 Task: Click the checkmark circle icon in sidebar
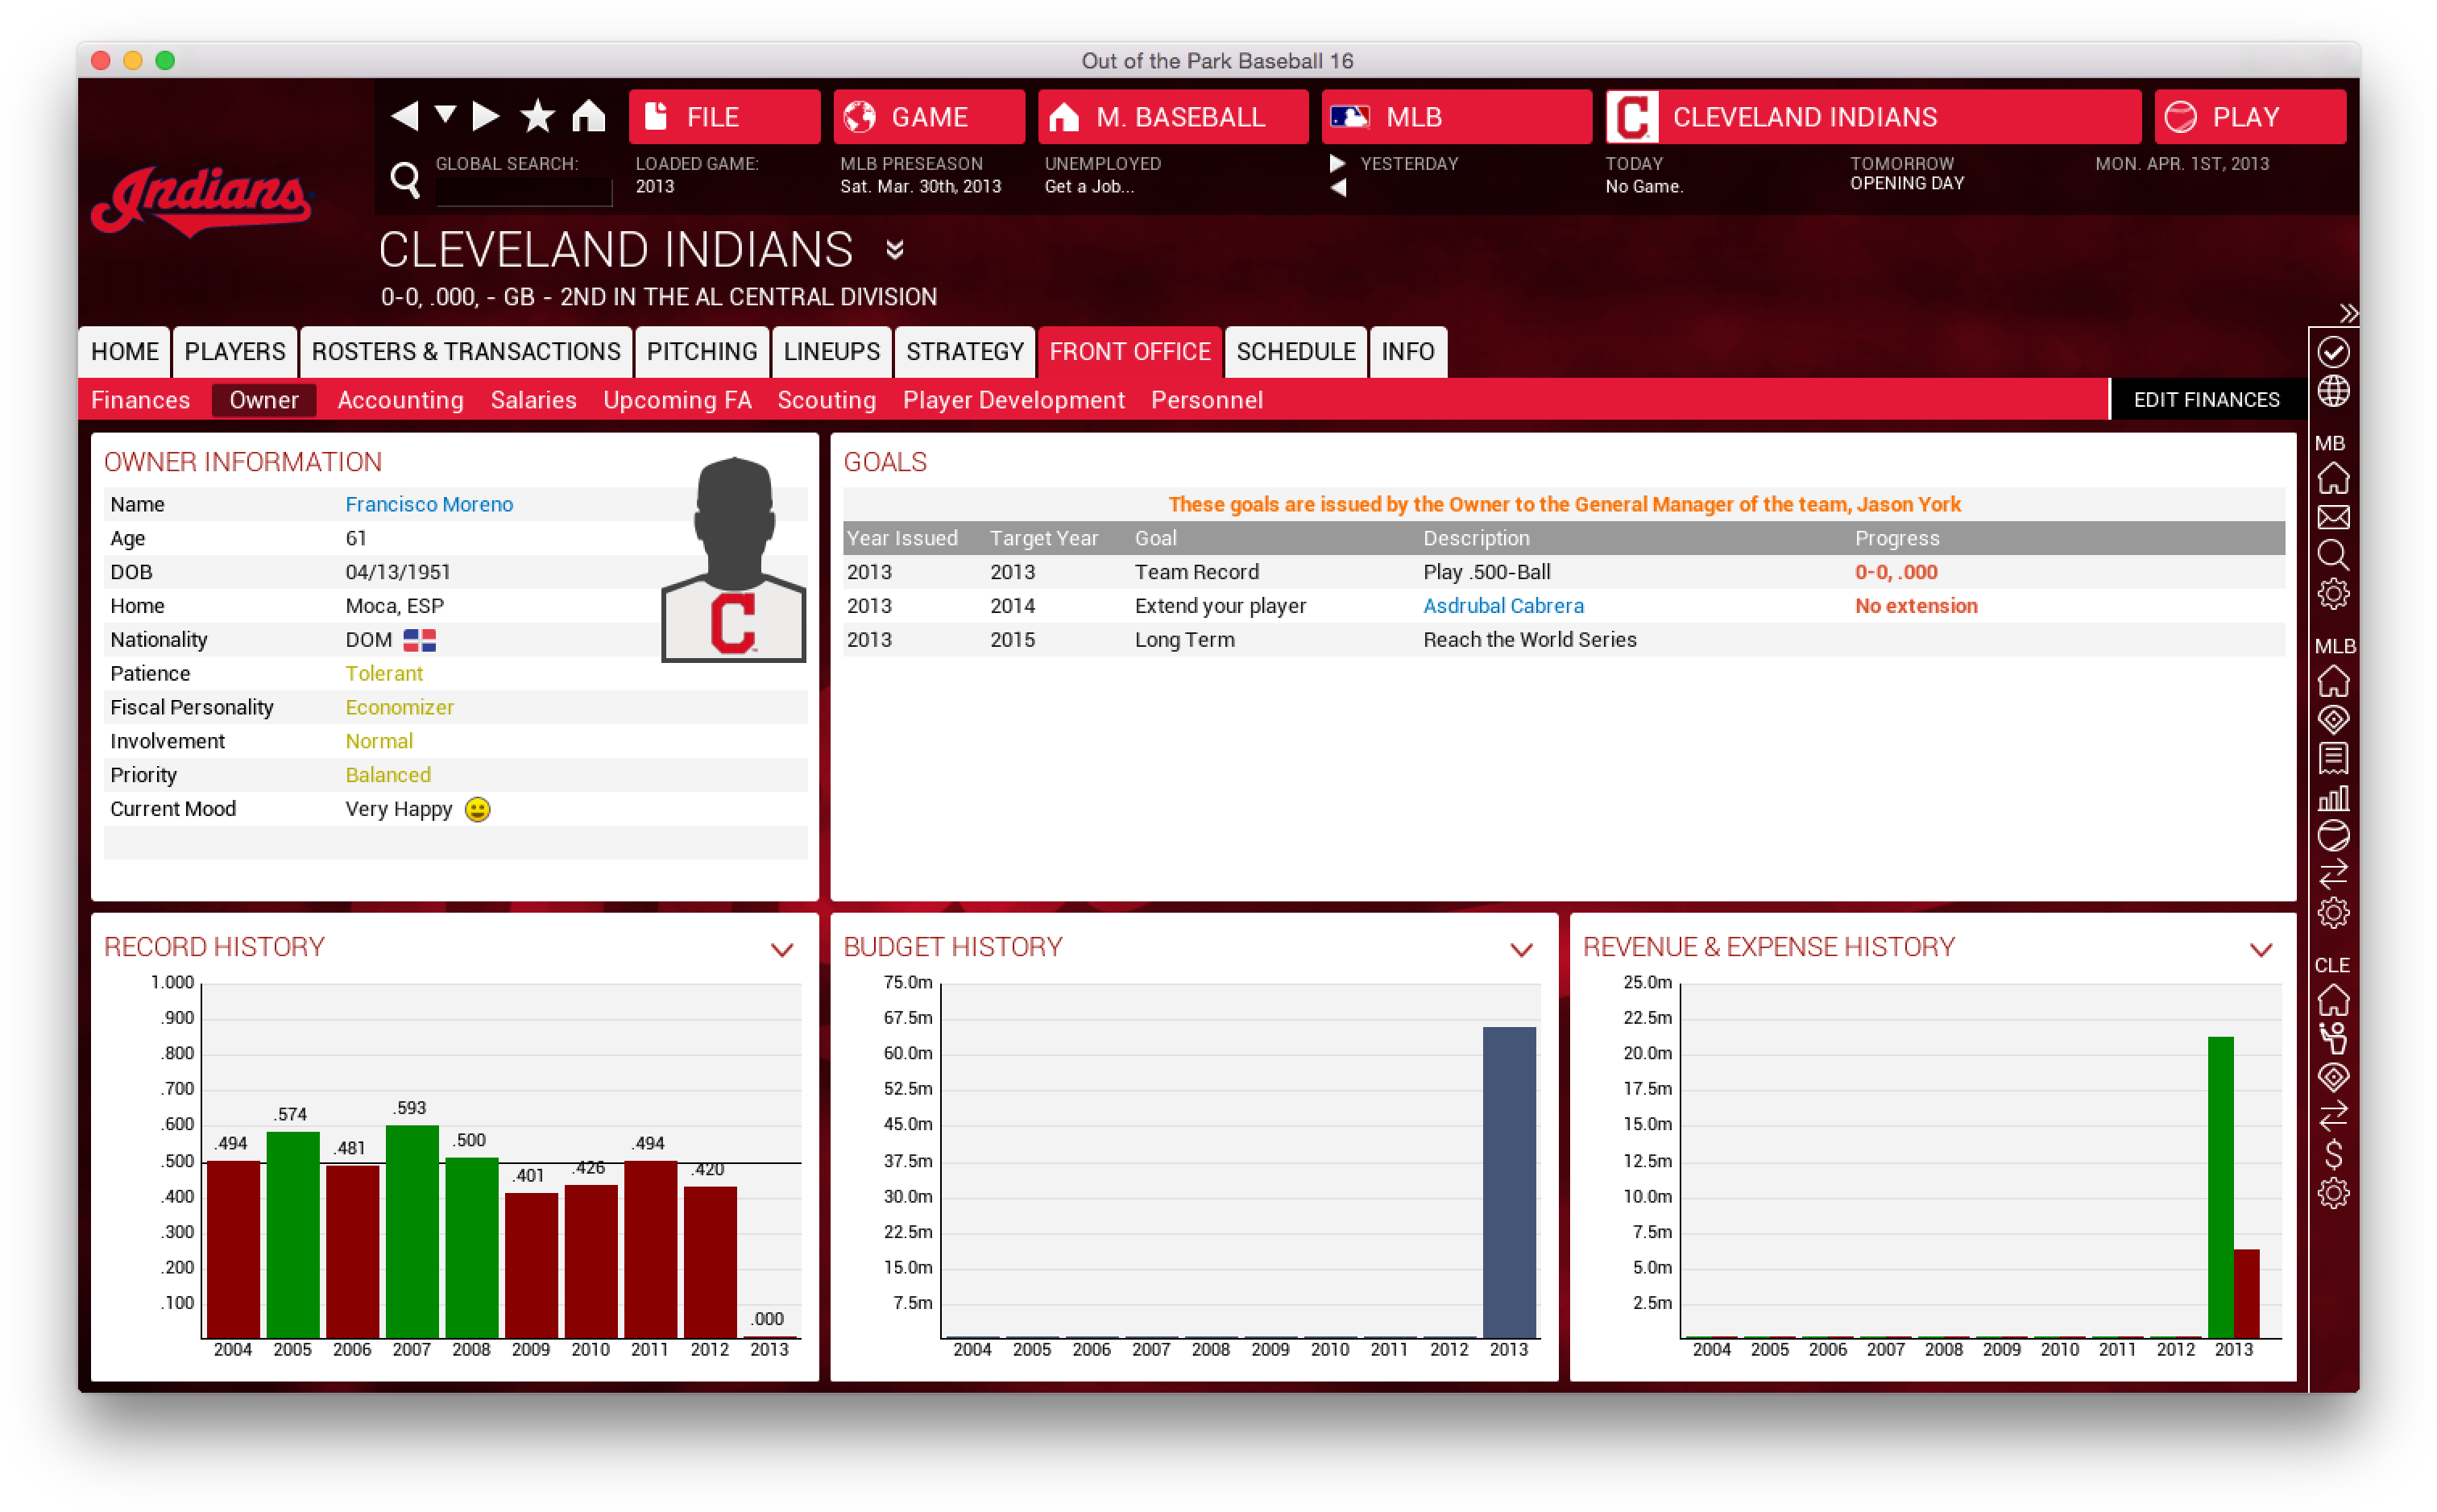tap(2332, 352)
